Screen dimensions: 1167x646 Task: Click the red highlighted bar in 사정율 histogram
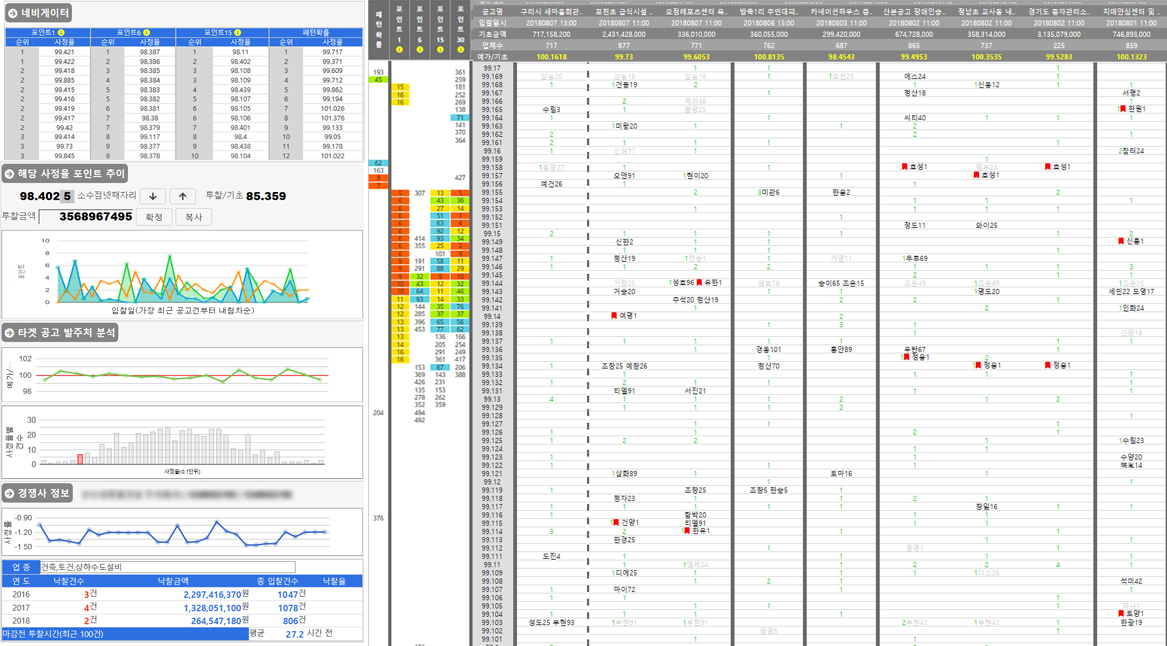point(80,459)
